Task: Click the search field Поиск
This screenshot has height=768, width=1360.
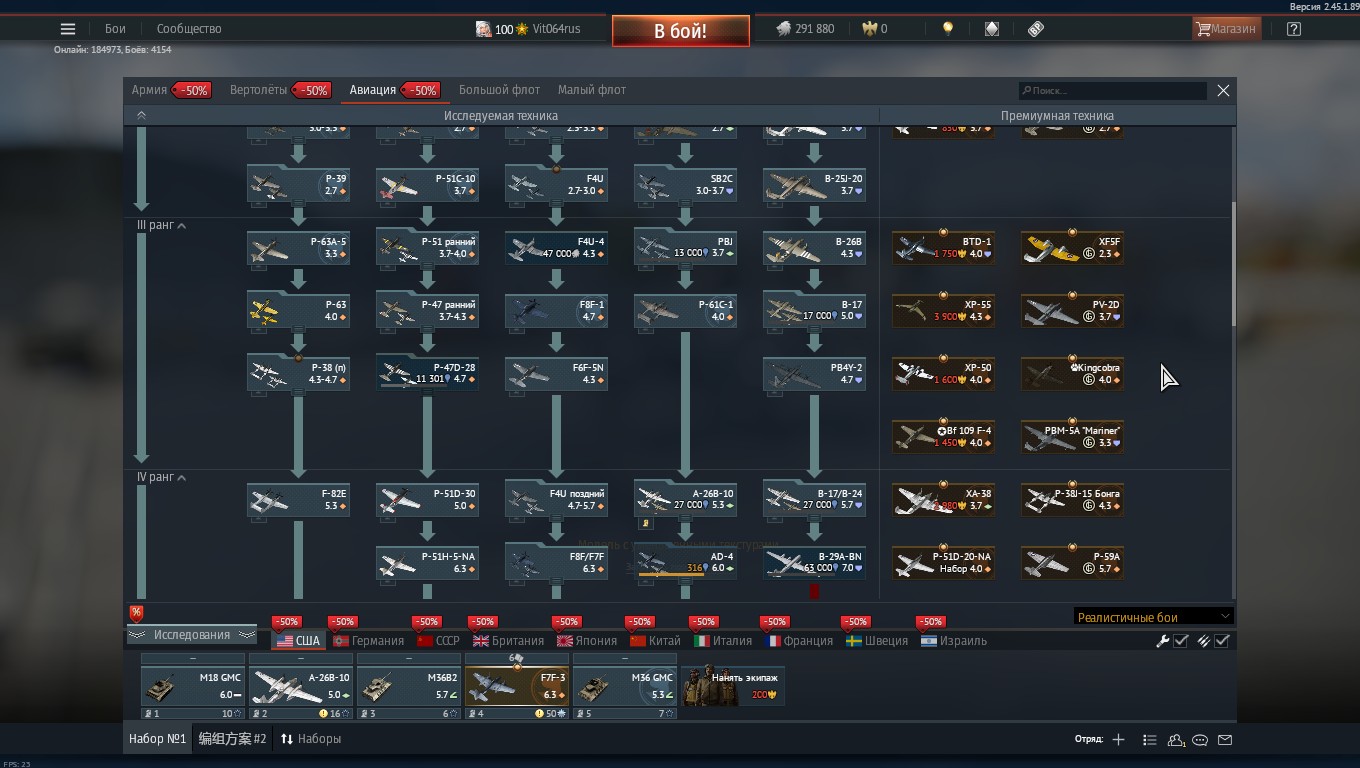Action: pos(1112,90)
